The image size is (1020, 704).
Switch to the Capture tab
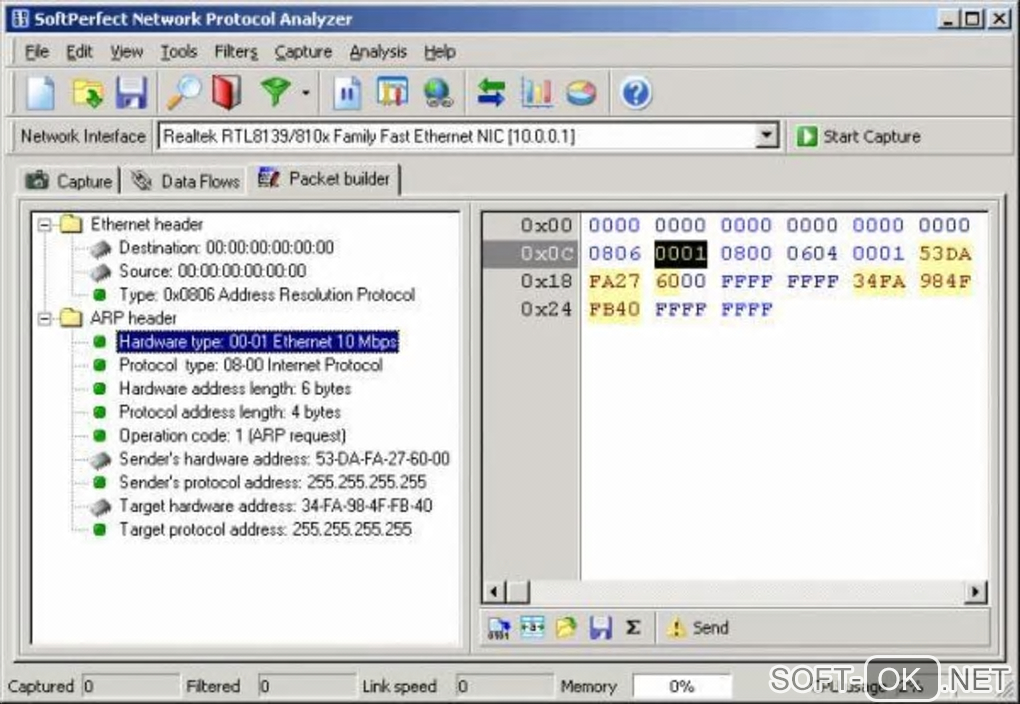[x=69, y=181]
